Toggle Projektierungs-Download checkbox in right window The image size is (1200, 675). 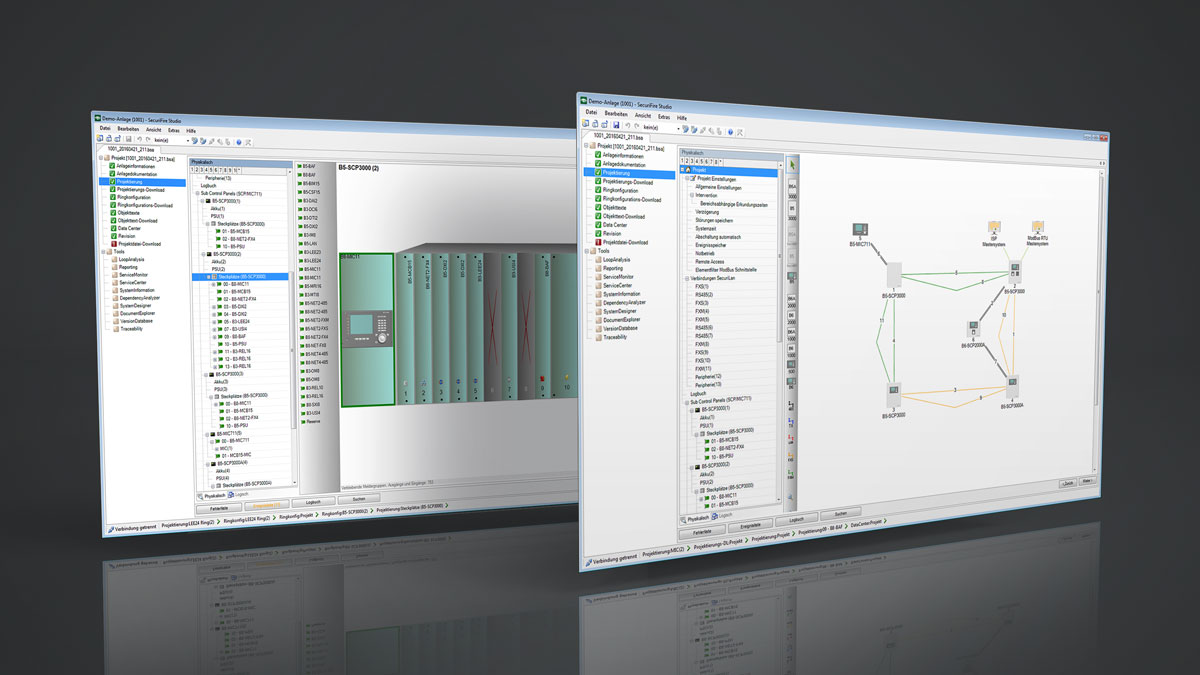pyautogui.click(x=598, y=182)
